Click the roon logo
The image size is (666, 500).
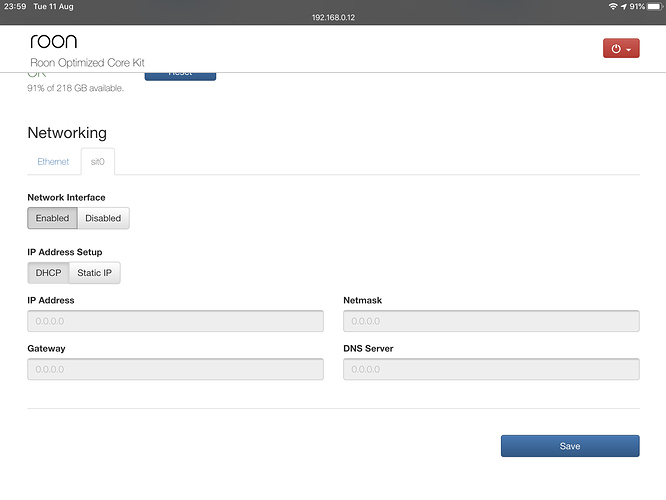[54, 41]
